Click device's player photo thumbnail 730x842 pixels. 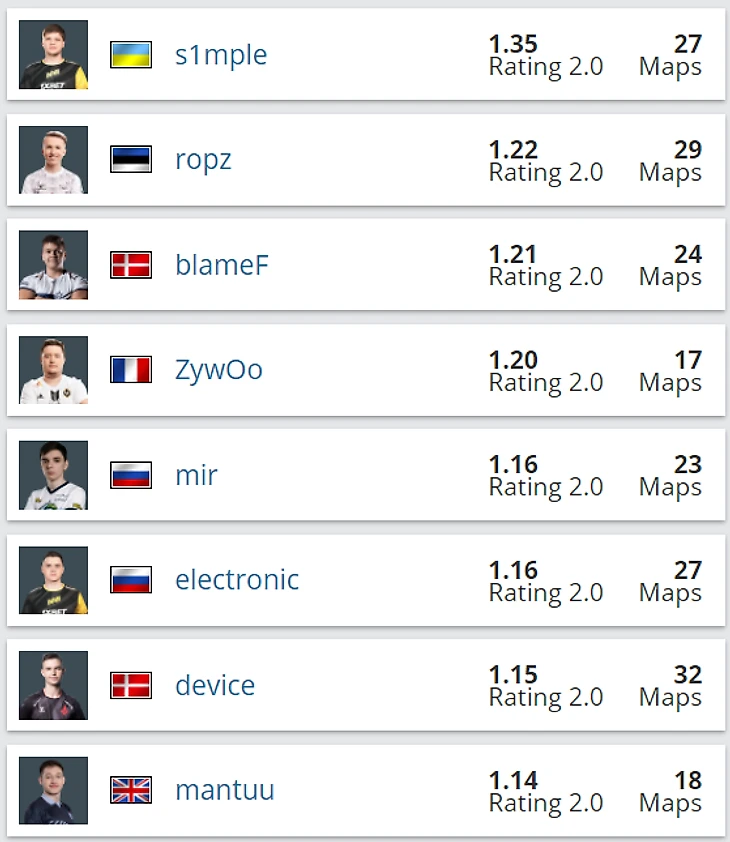(53, 685)
